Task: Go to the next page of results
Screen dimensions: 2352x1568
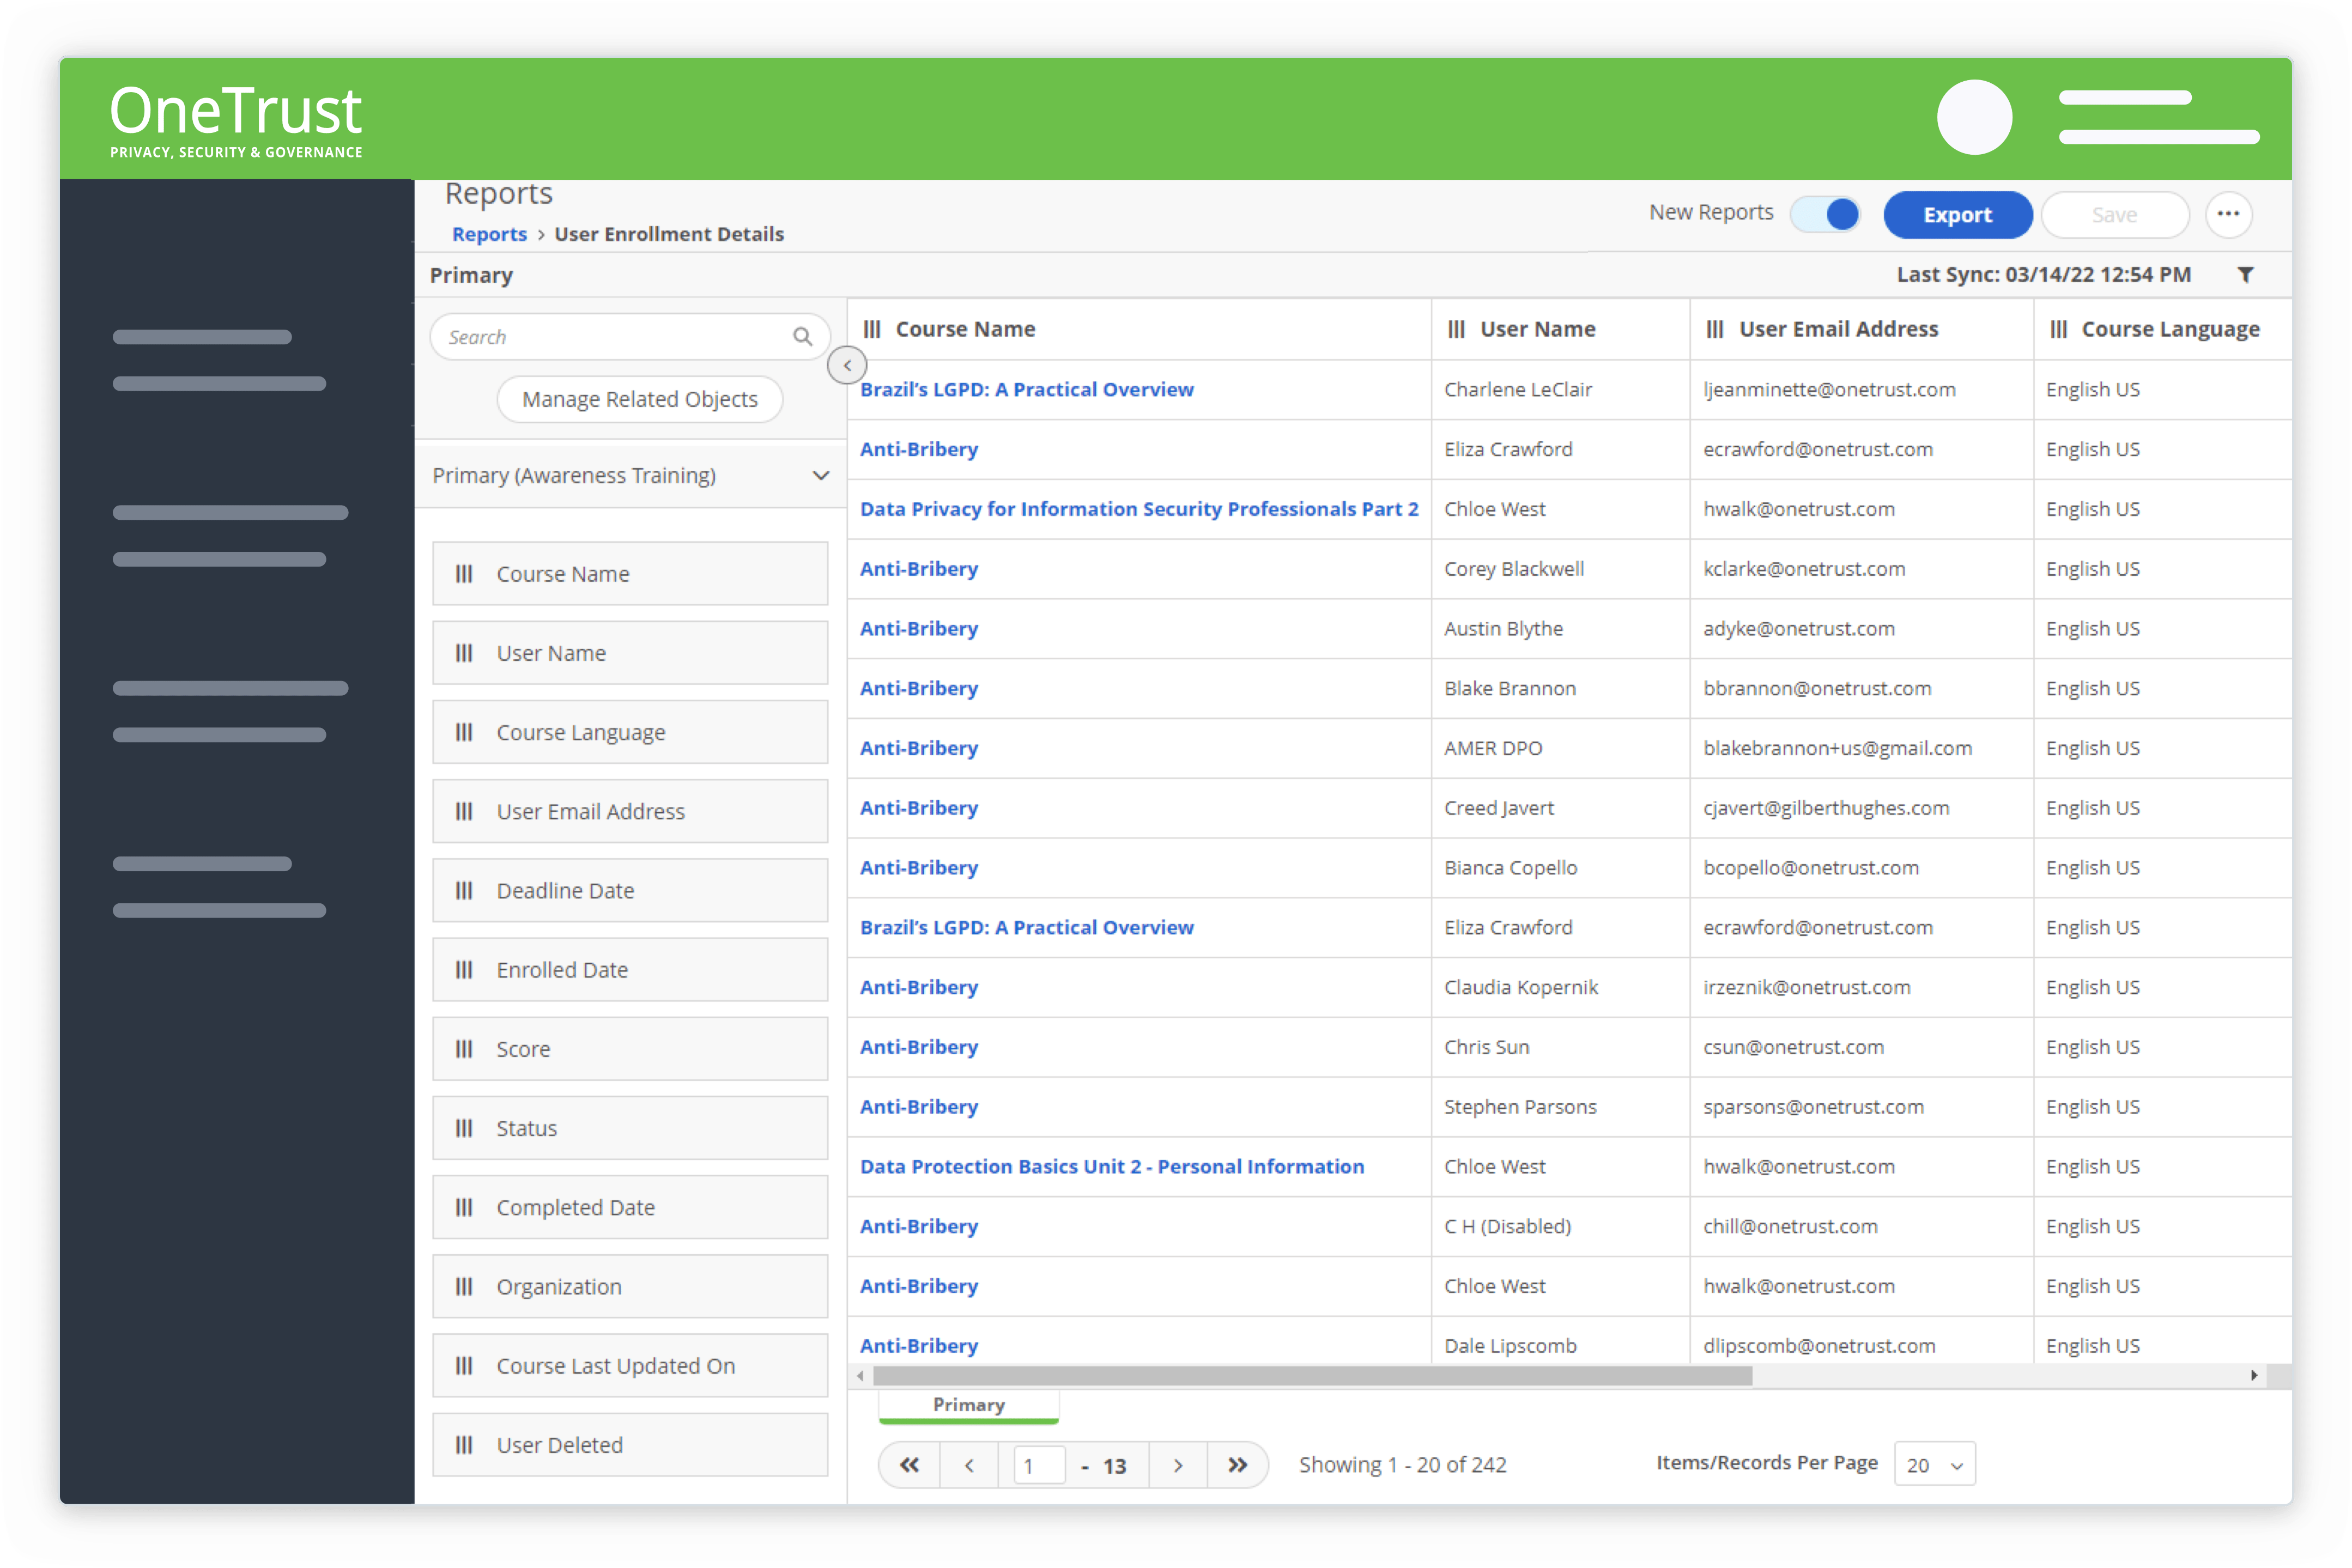Action: tap(1178, 1465)
